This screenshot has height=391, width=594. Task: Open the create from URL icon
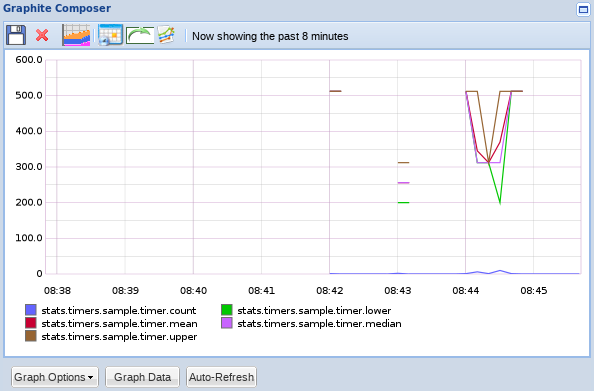pos(166,35)
